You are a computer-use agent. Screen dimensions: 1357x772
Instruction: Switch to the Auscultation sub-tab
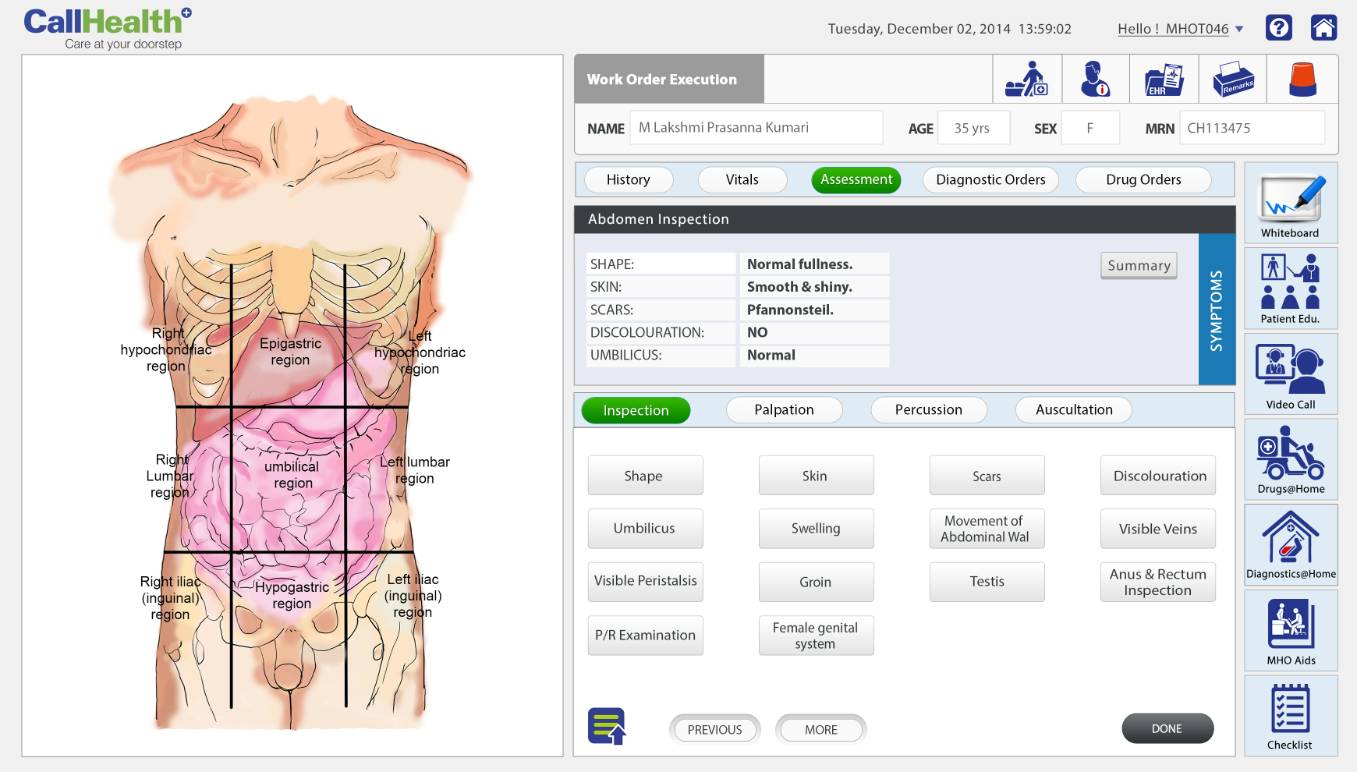coord(1074,410)
